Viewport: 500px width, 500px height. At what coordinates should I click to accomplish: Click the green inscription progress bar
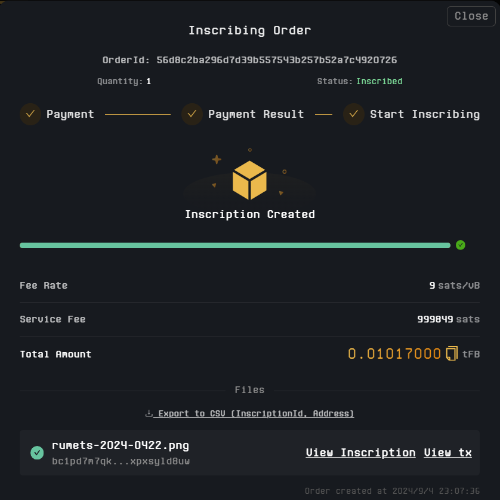click(235, 245)
